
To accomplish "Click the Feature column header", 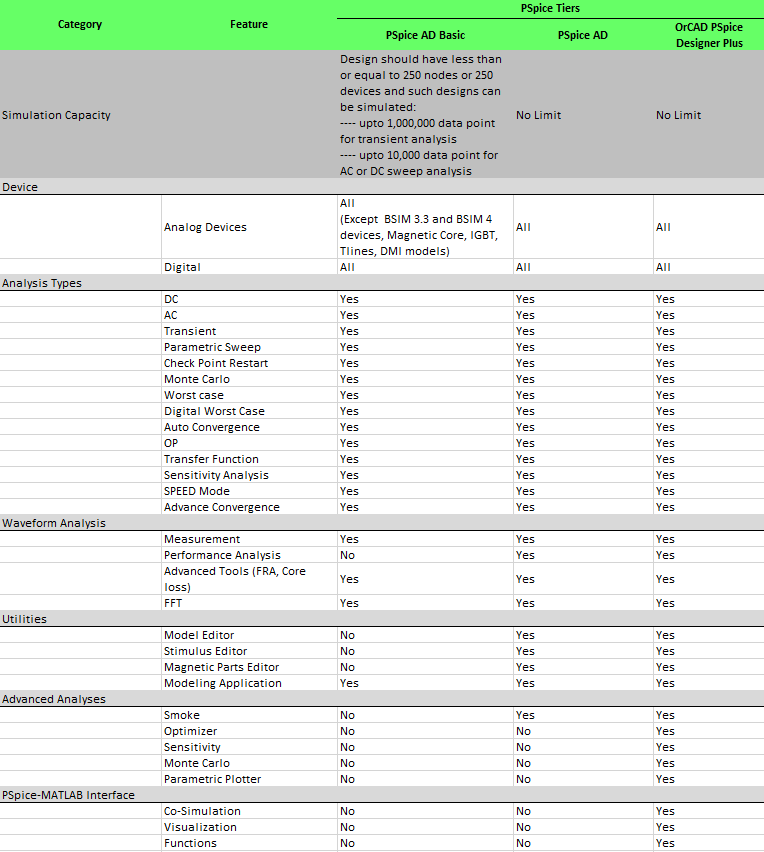I will click(249, 24).
